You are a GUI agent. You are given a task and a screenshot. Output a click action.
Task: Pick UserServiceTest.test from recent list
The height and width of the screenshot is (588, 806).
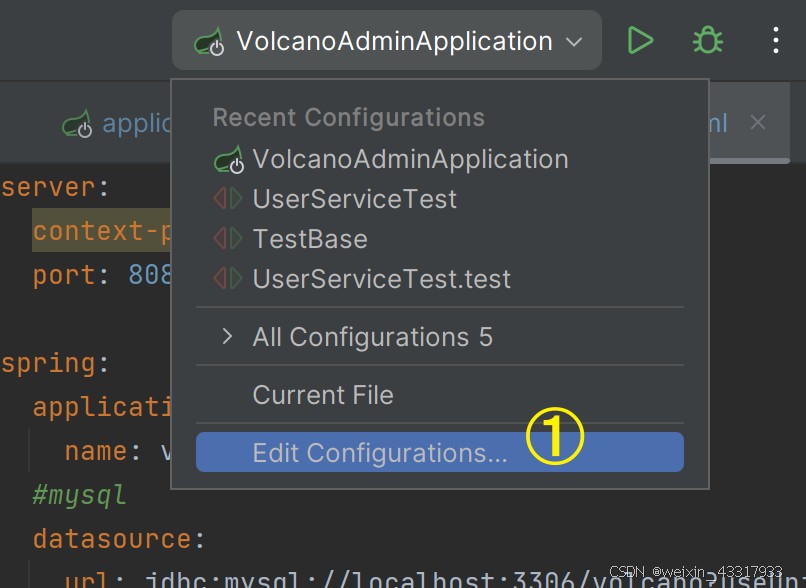click(382, 279)
